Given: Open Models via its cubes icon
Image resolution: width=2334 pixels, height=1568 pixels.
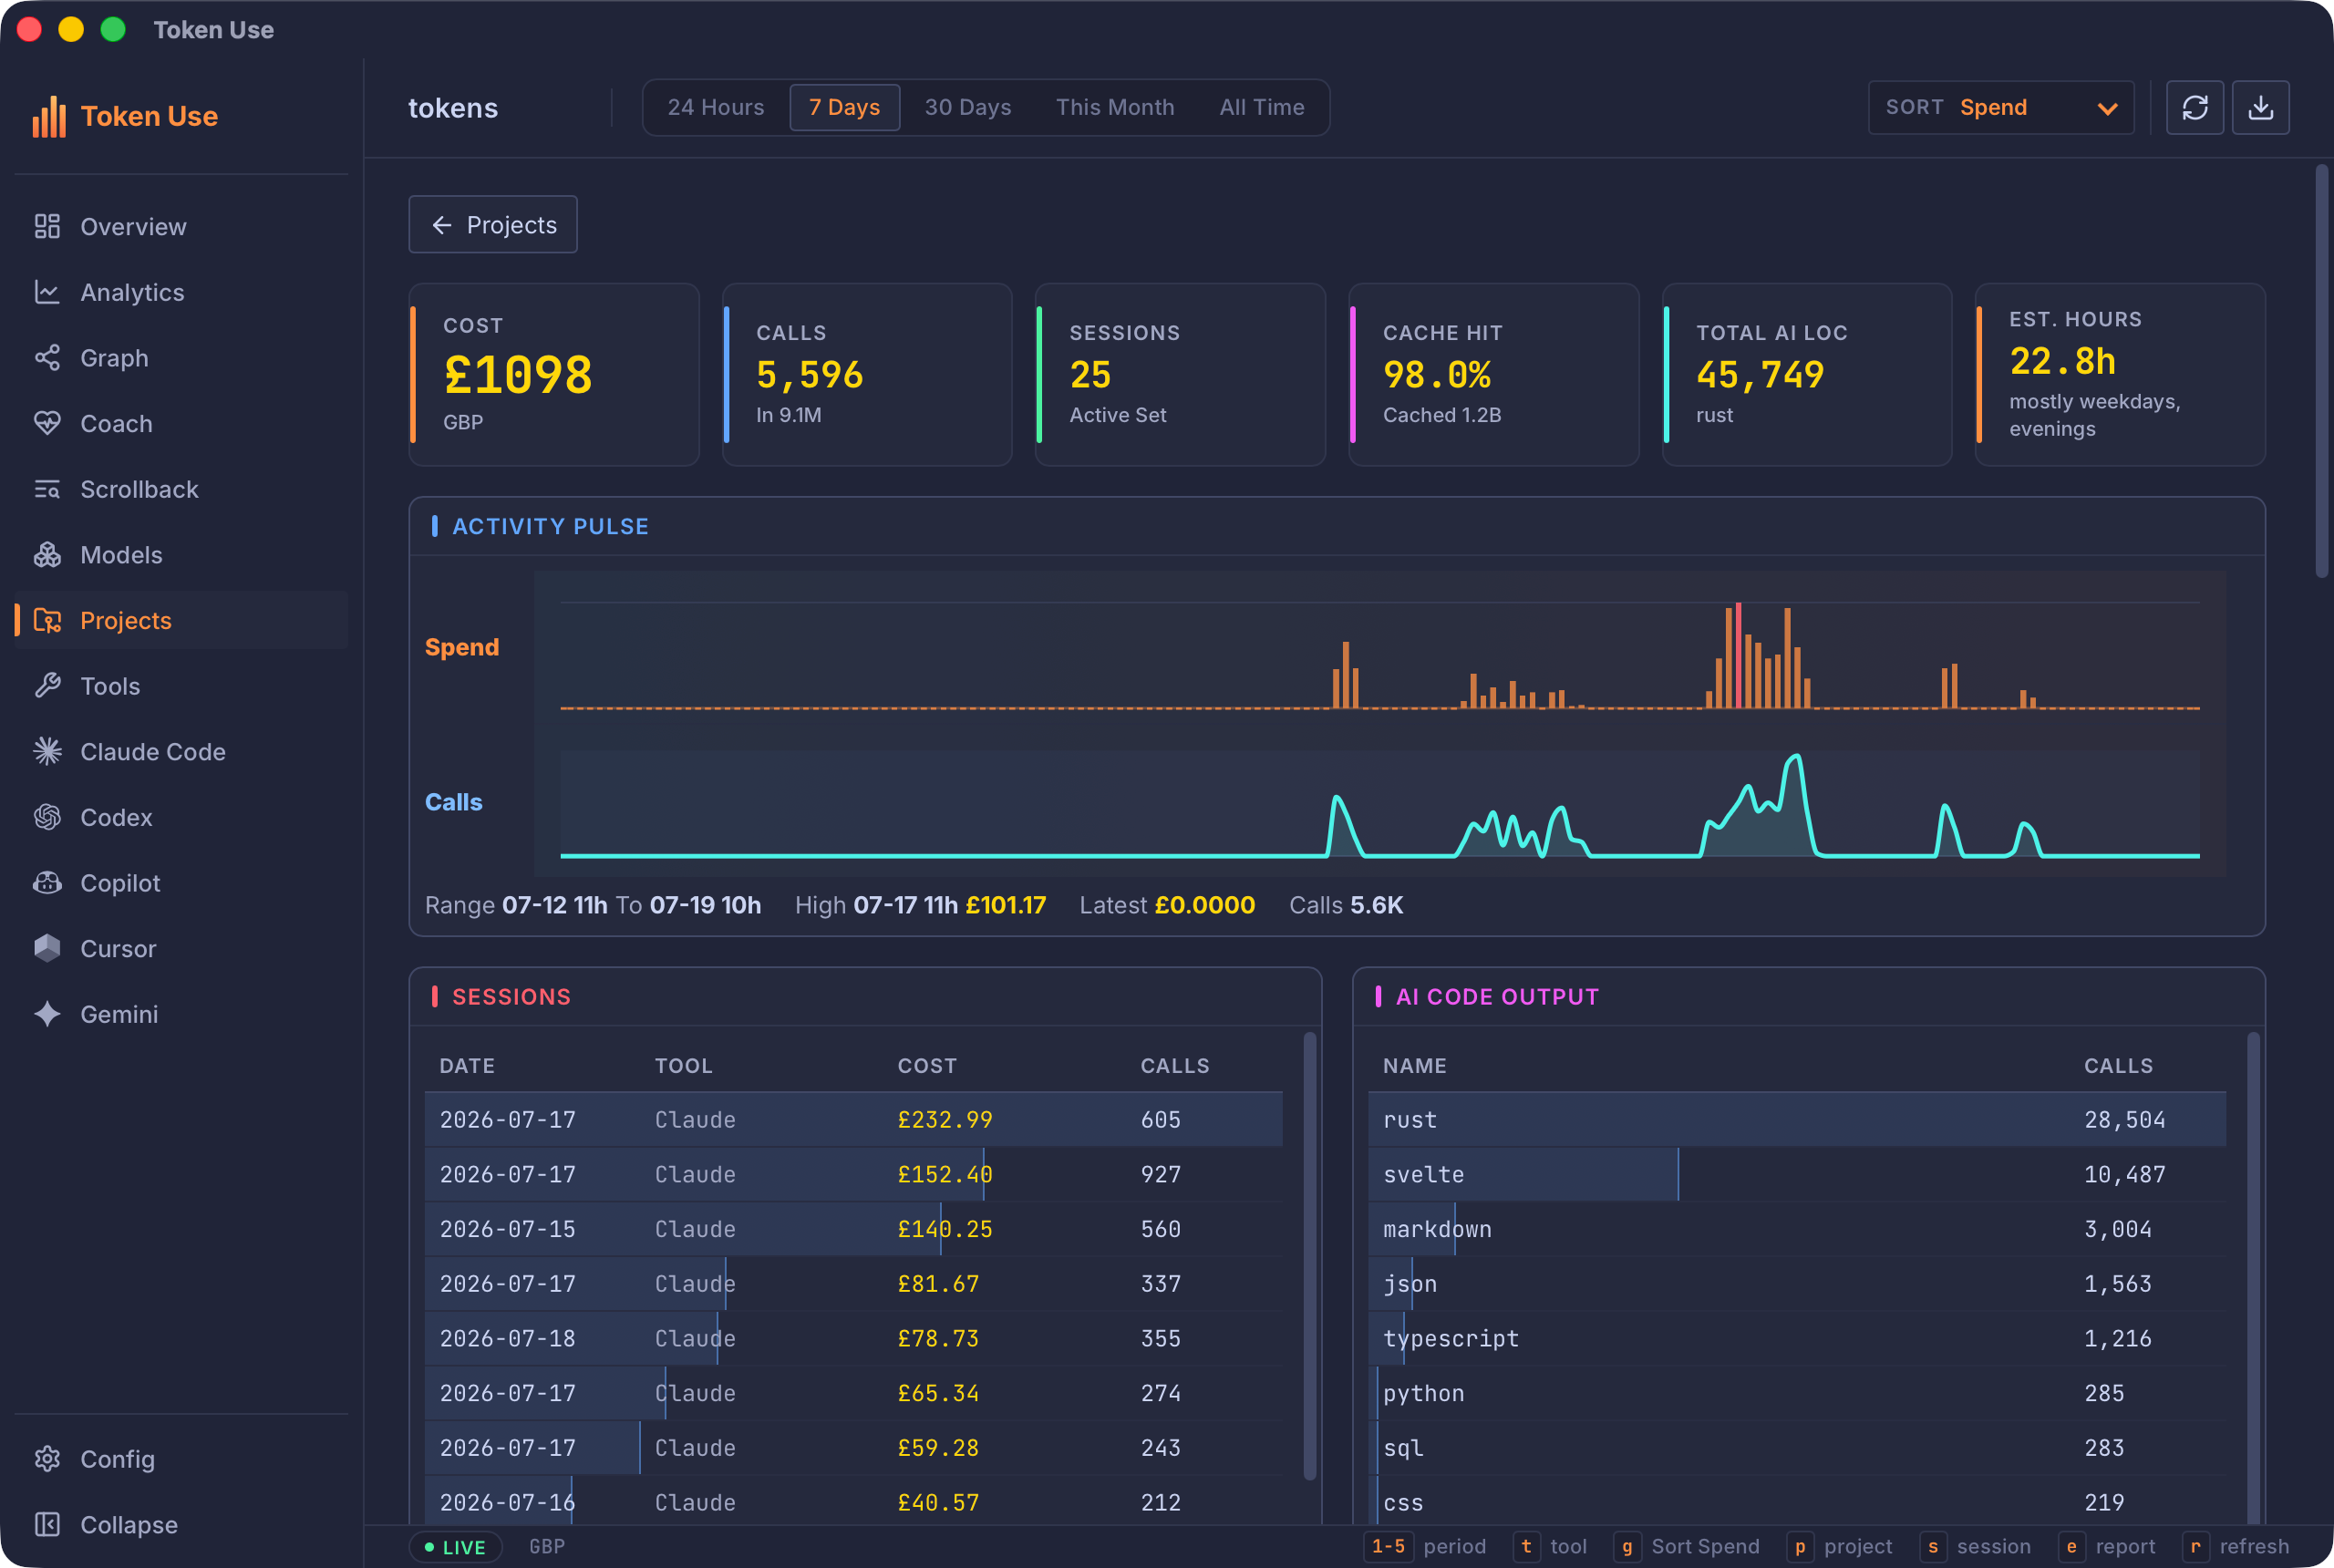Looking at the screenshot, I should tap(47, 555).
